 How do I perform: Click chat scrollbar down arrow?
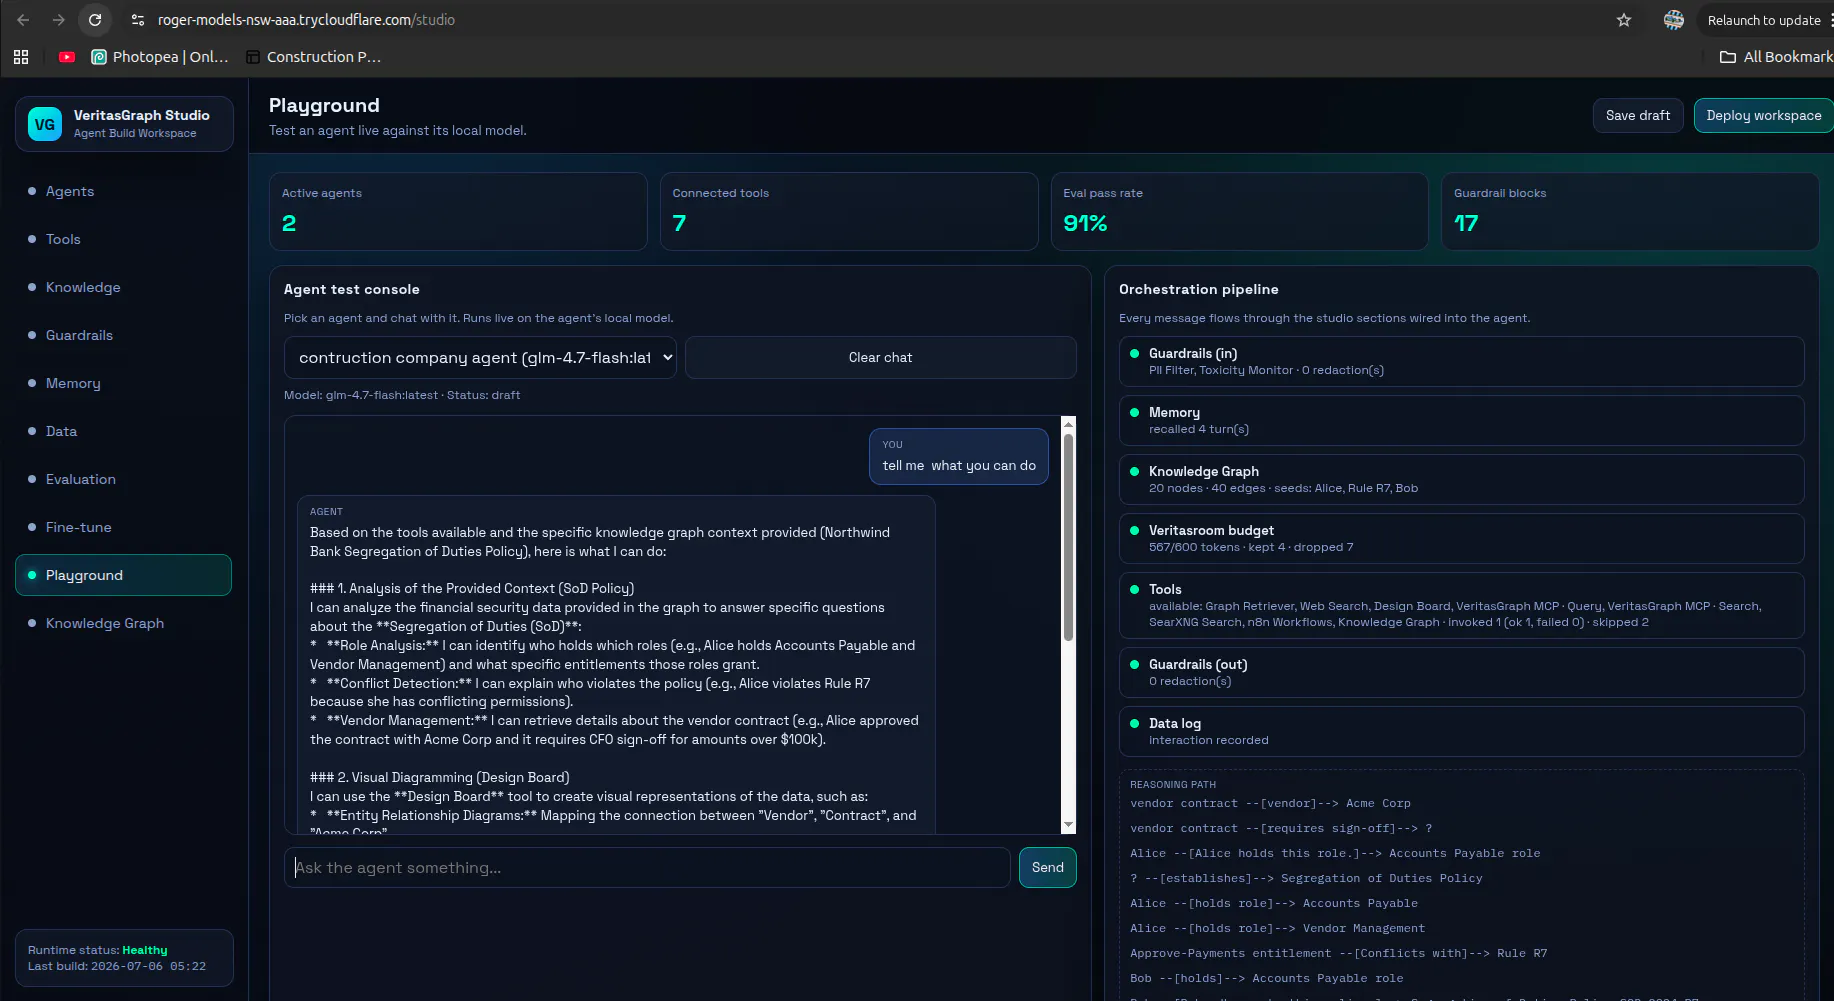1068,825
